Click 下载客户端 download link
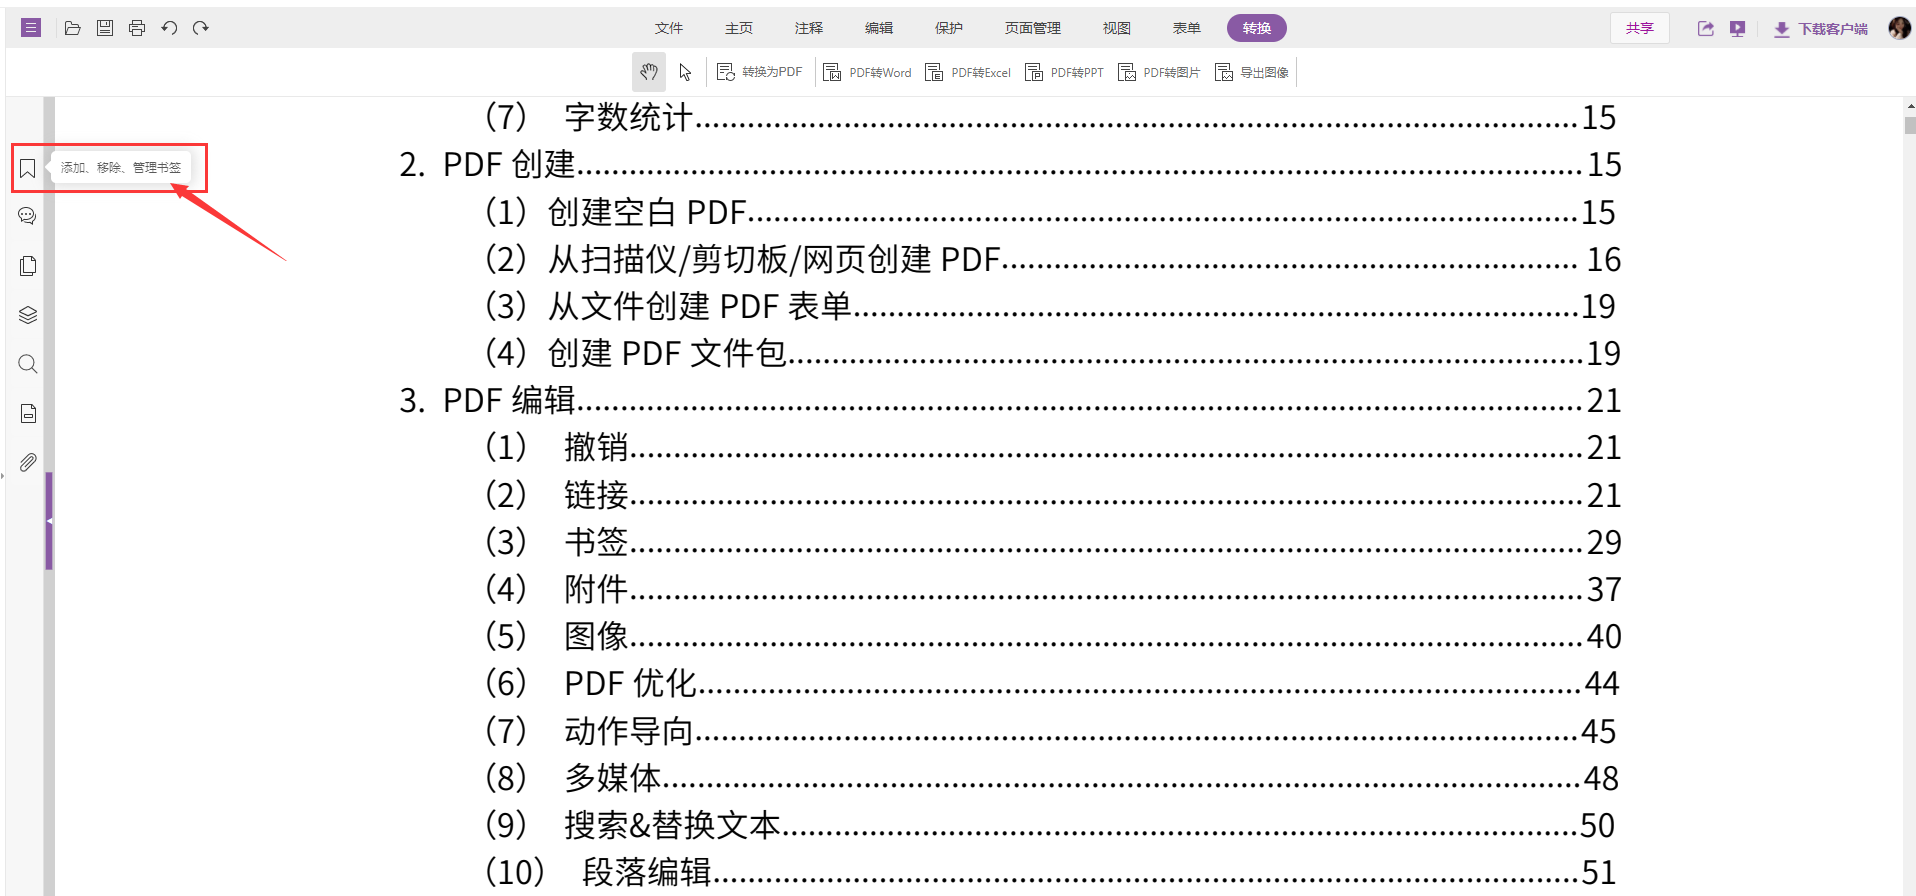 pos(1821,29)
